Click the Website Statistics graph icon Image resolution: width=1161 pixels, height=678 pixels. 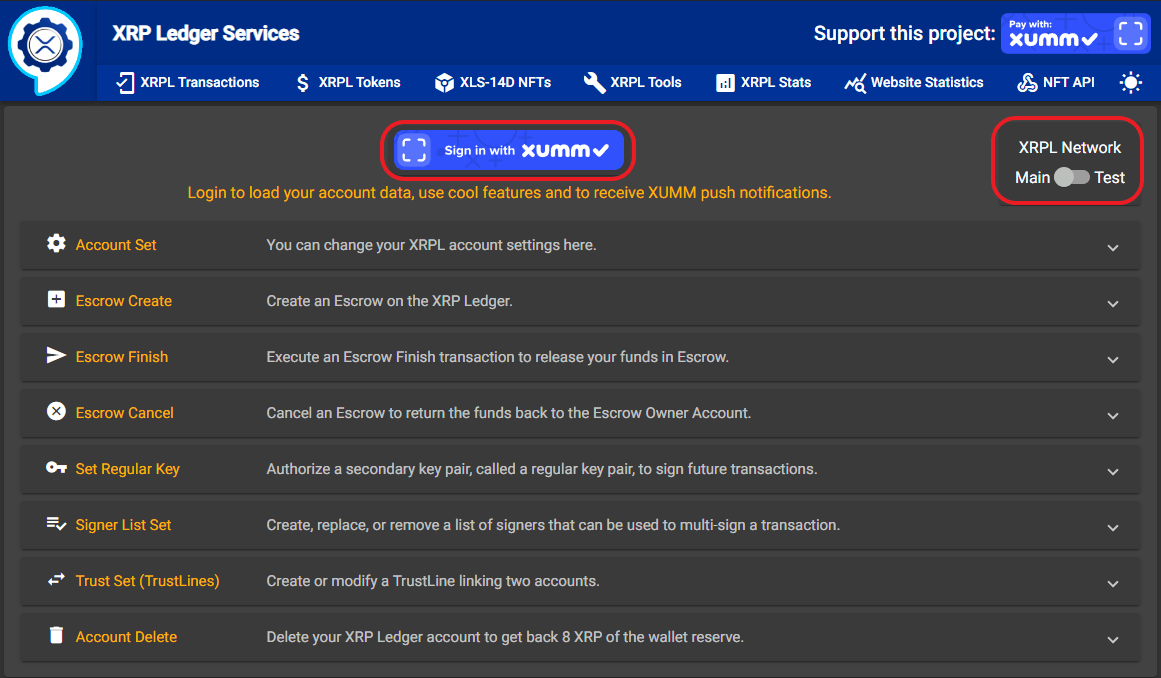[x=855, y=84]
